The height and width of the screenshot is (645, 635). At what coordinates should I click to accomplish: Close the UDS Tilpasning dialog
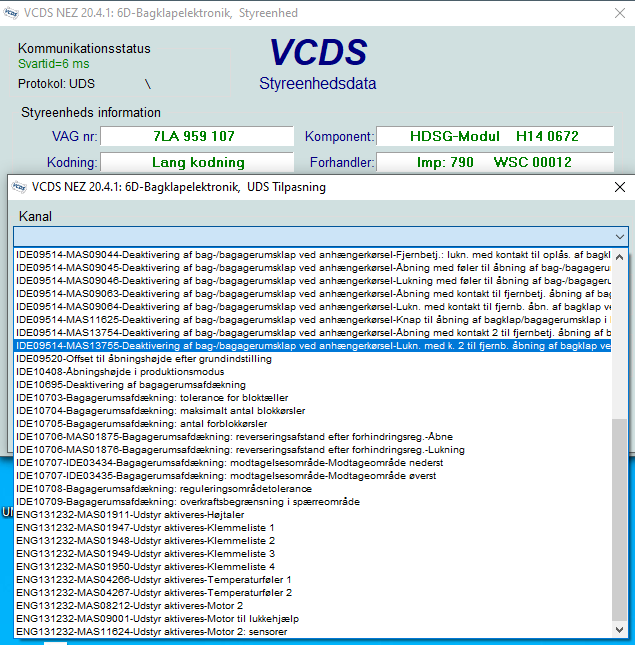619,187
